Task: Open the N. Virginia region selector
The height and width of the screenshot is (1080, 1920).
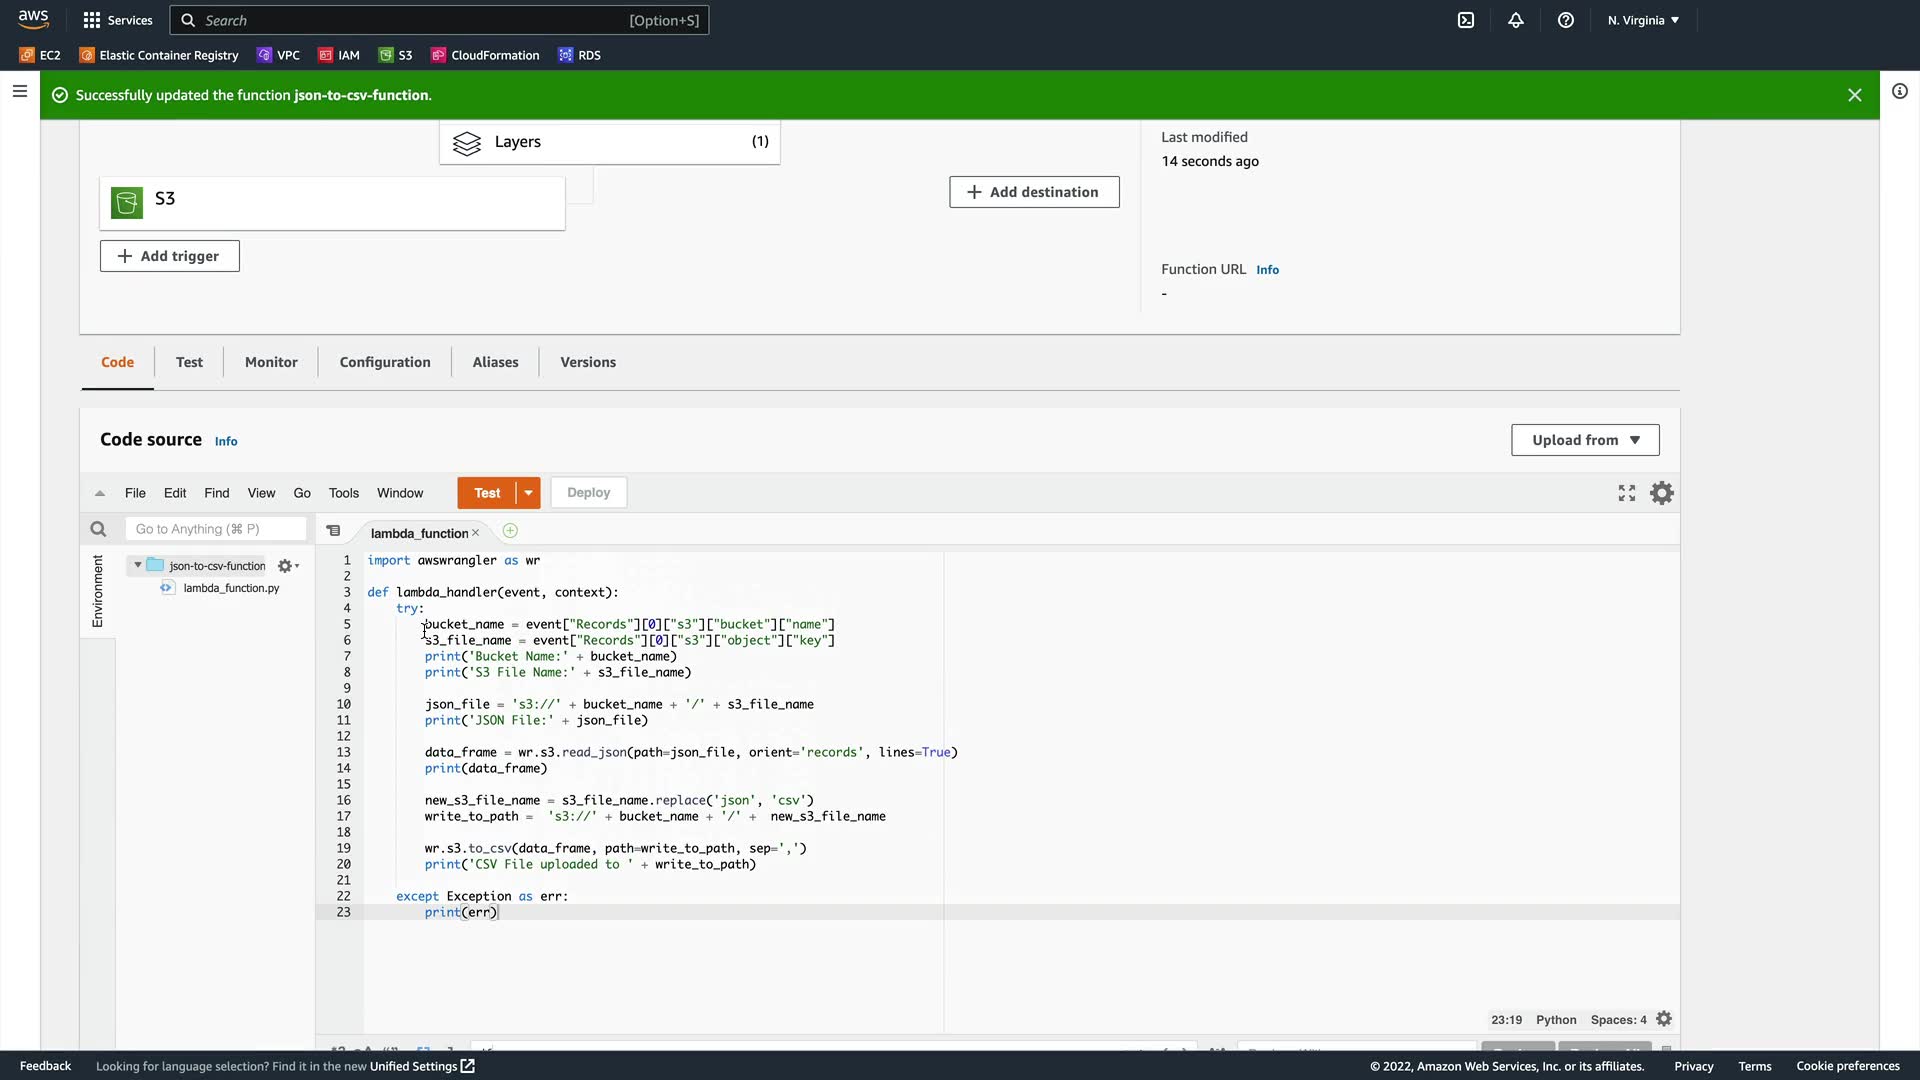Action: (1643, 20)
